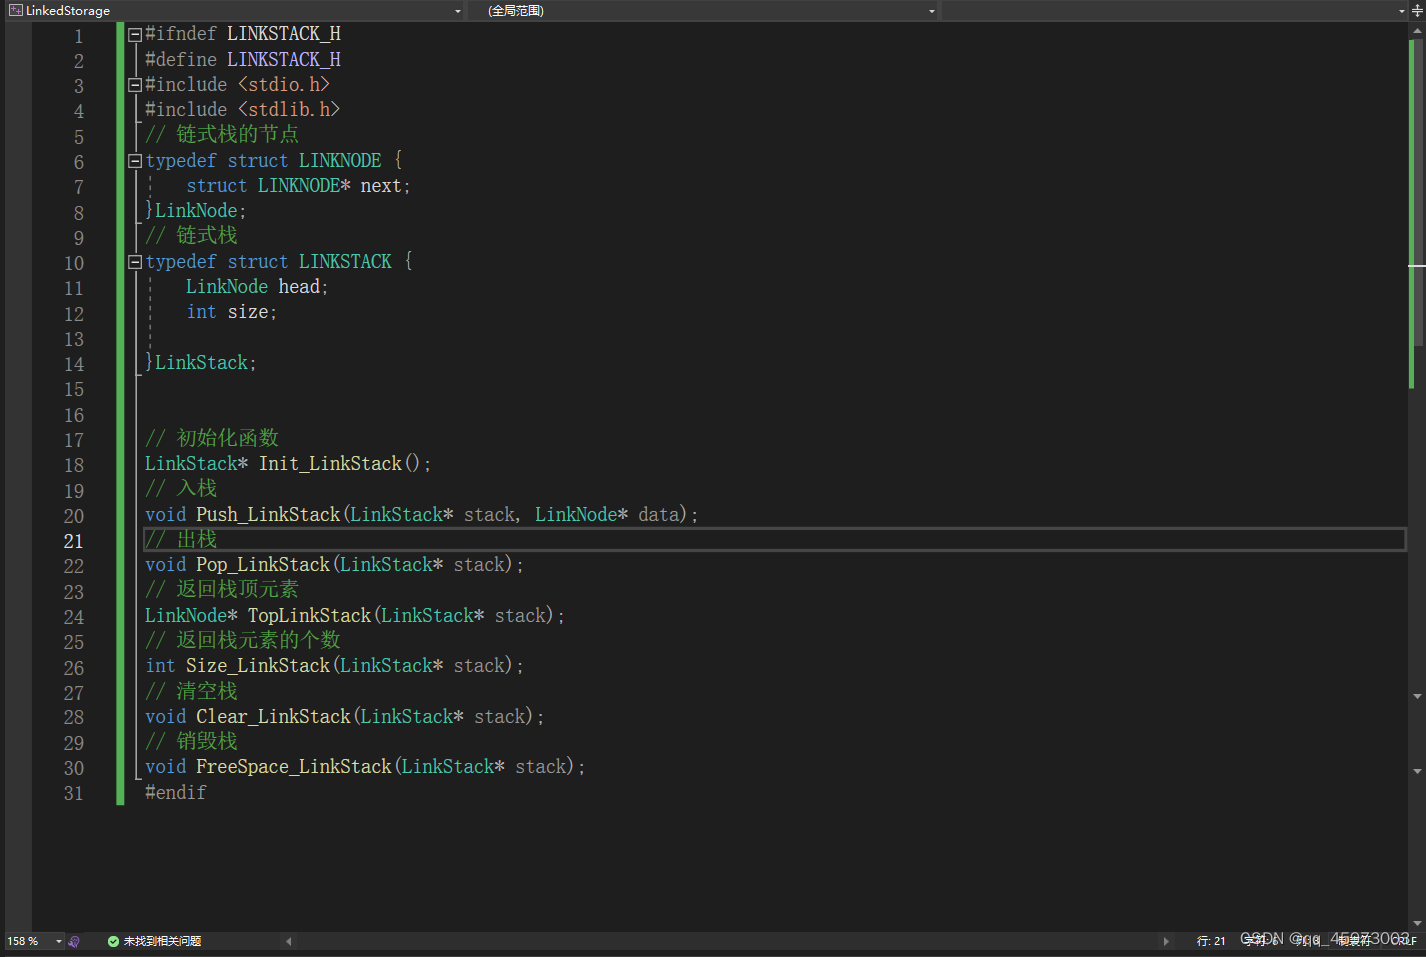Click the code health indicator icon
Screen dimensions: 1426x957
click(x=74, y=941)
